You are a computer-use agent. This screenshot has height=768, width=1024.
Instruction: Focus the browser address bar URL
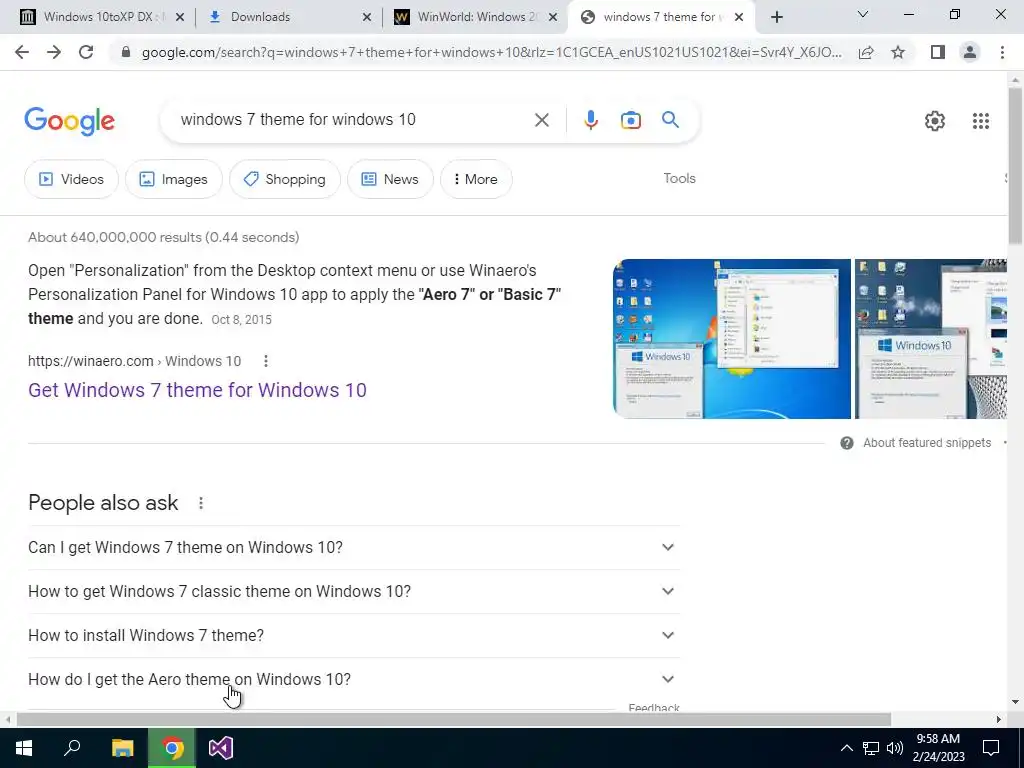(x=491, y=52)
